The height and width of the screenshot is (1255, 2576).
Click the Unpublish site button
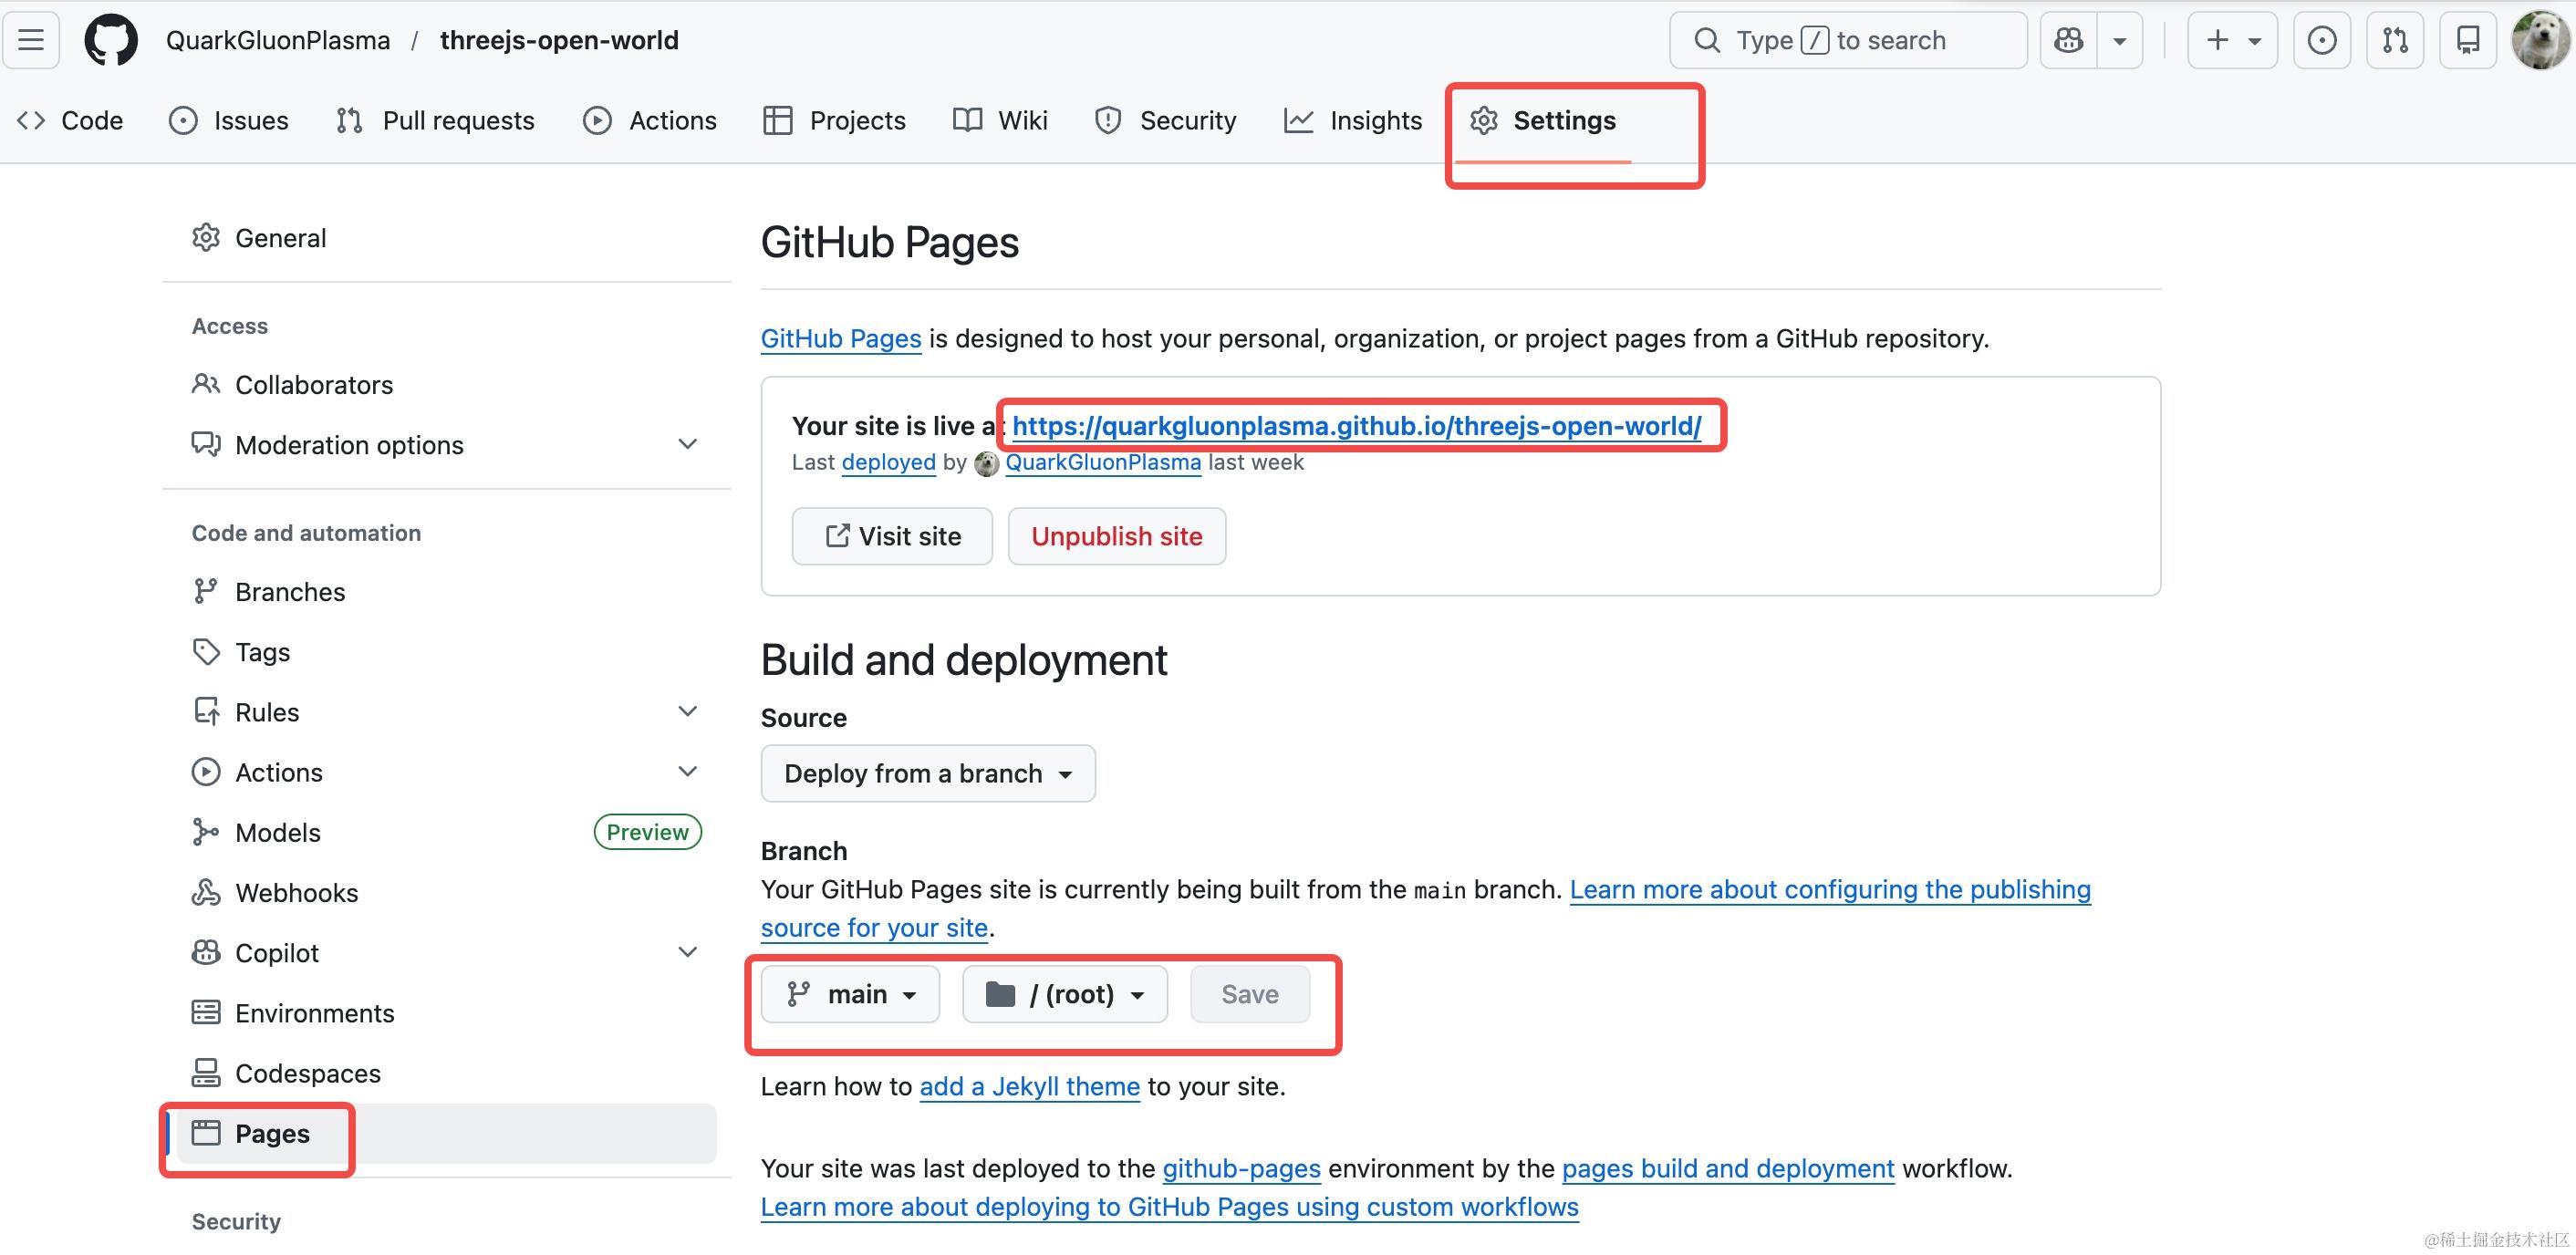(x=1117, y=536)
